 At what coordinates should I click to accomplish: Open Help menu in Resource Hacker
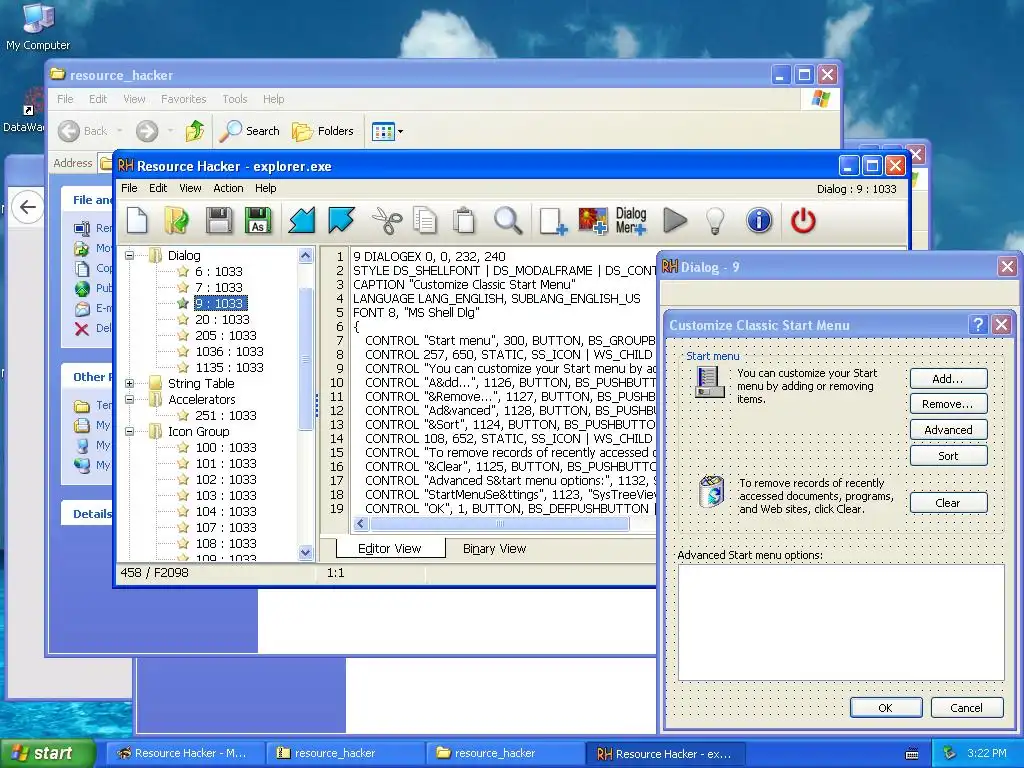click(x=265, y=188)
